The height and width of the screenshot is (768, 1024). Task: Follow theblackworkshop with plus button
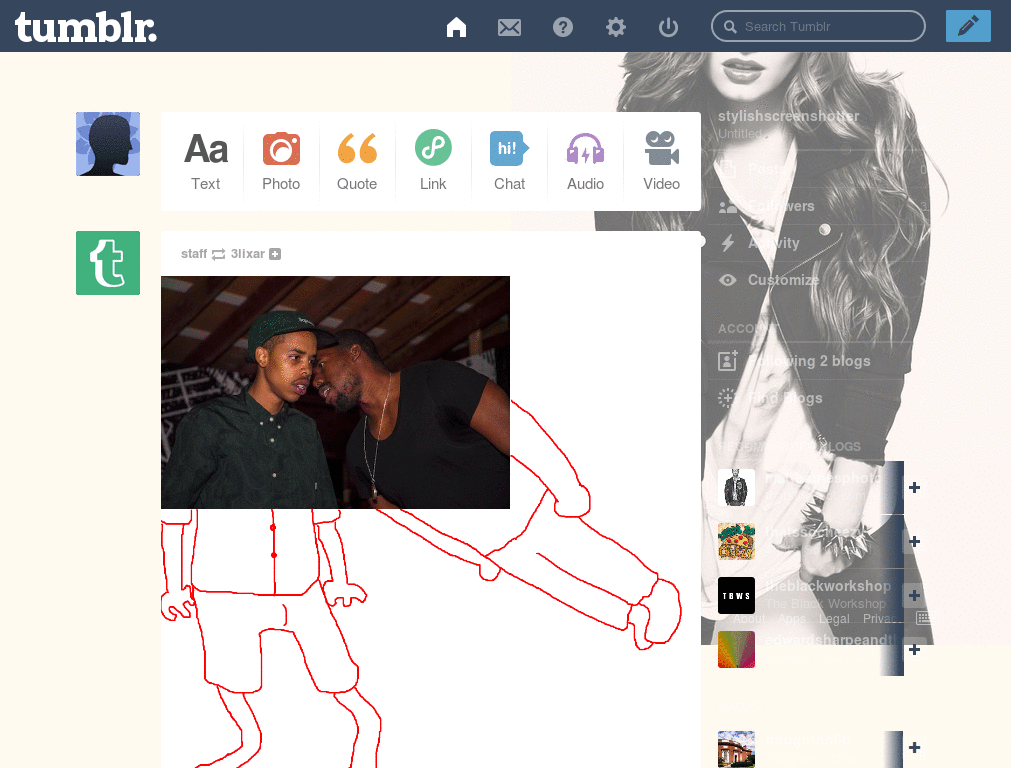914,596
